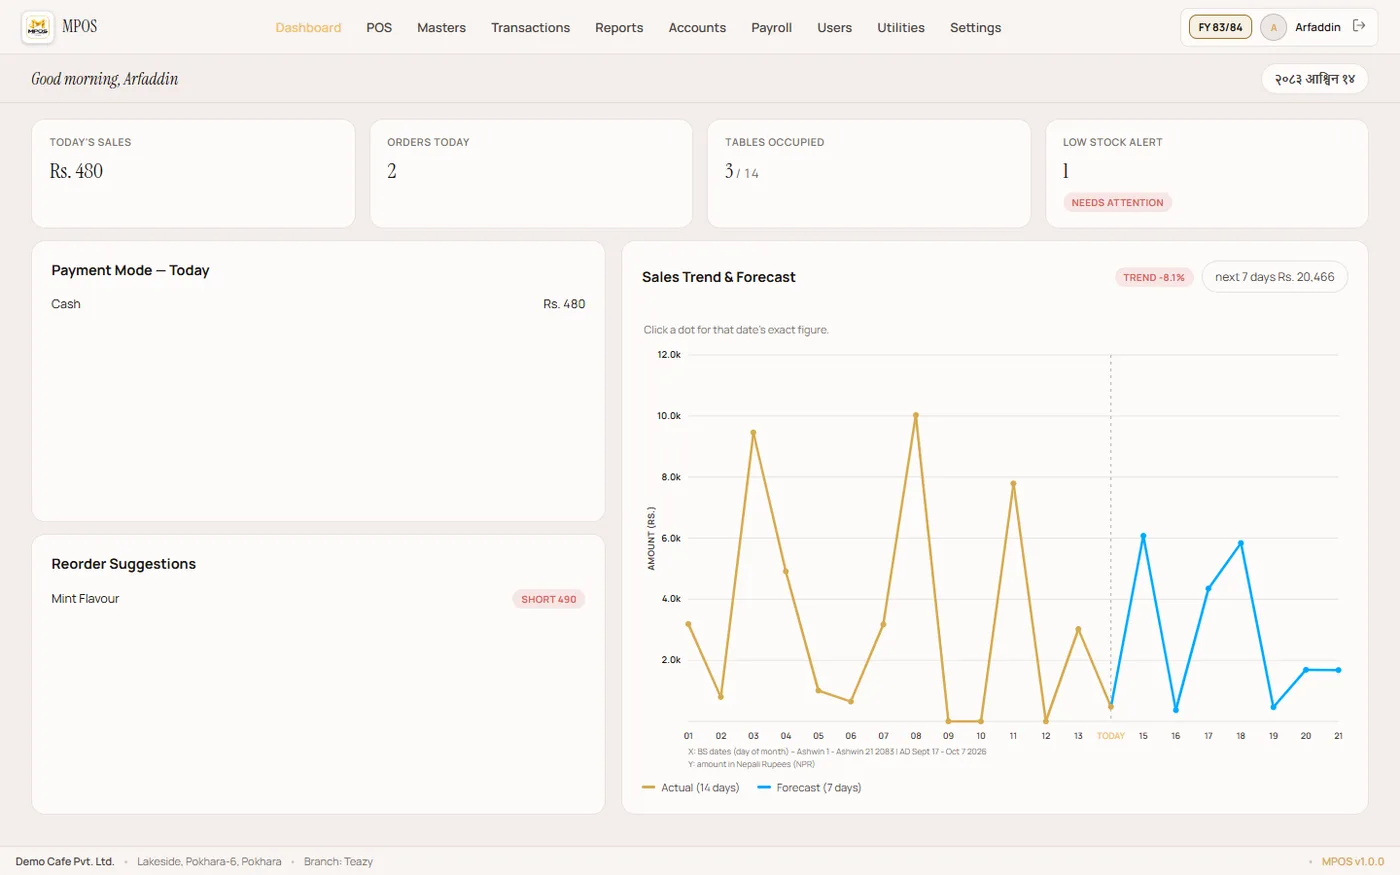Image resolution: width=1400 pixels, height=875 pixels.
Task: Click Lakeside, Pokhara-6, Pokhara address in footer
Action: (209, 861)
